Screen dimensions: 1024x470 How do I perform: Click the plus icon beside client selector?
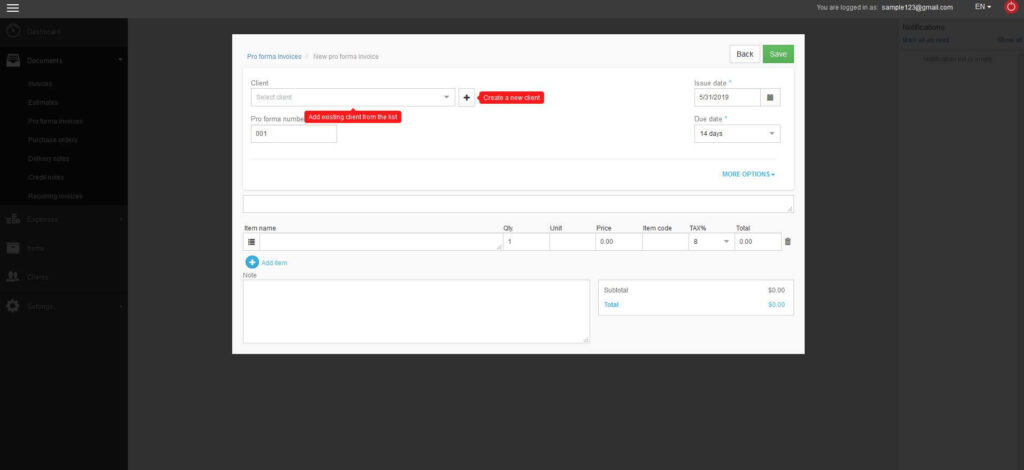coord(466,97)
